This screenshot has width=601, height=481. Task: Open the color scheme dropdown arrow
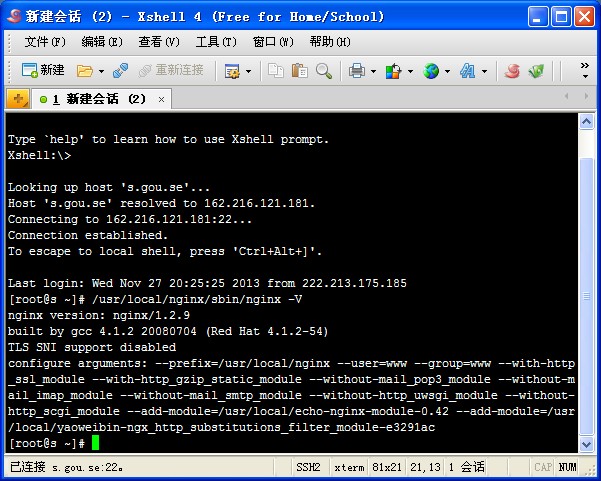pyautogui.click(x=410, y=71)
